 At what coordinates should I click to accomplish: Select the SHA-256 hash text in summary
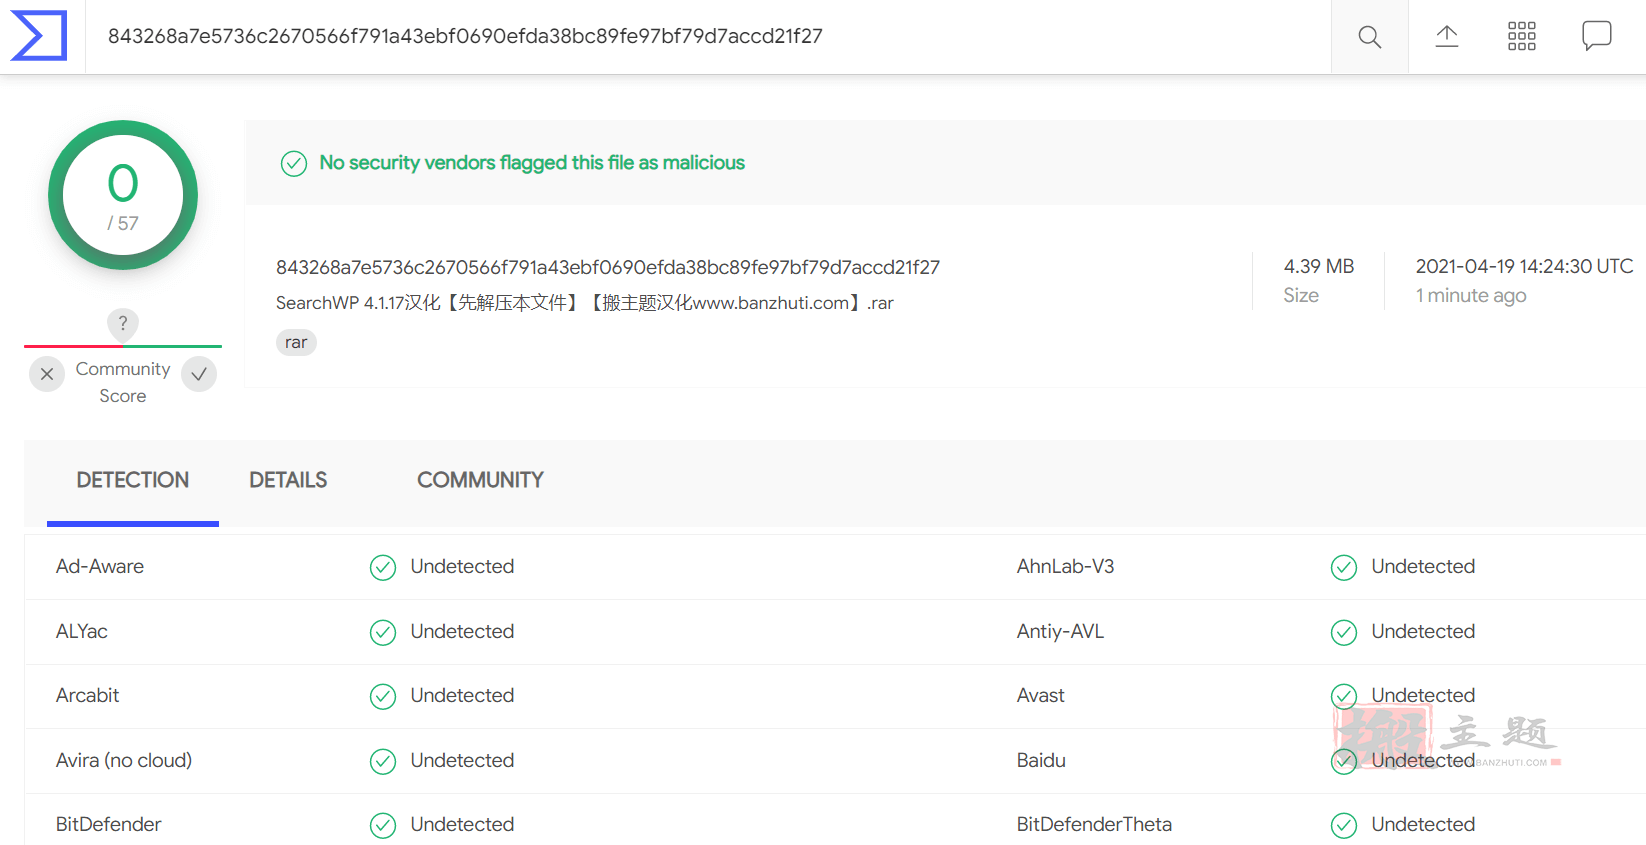coord(608,267)
